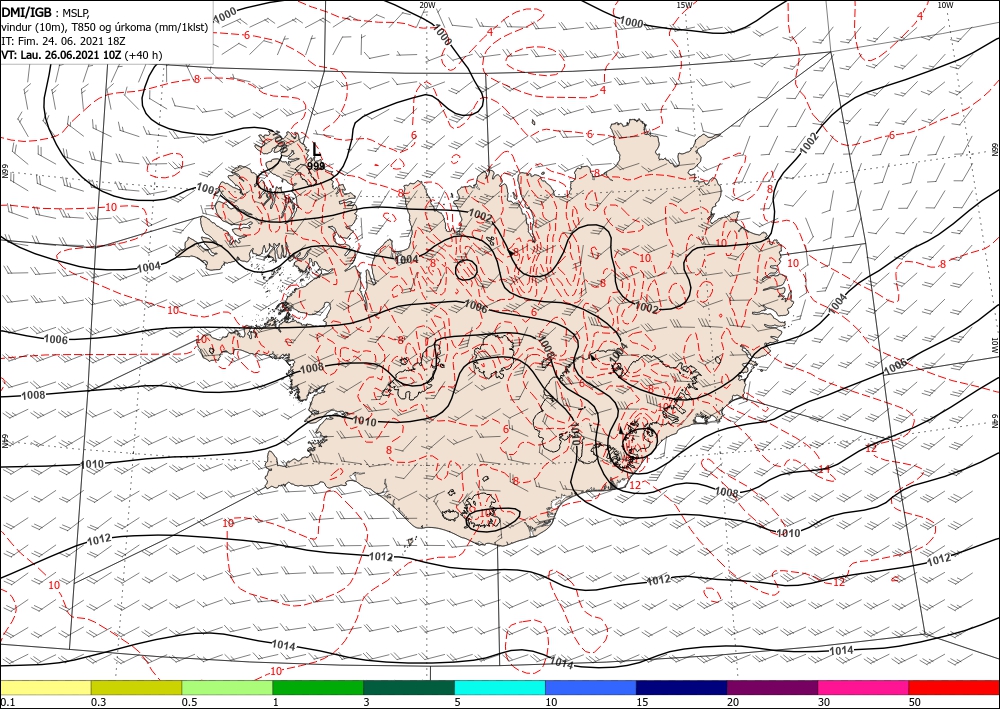The height and width of the screenshot is (709, 1000).
Task: Click the legend value "0.1"
Action: [x=8, y=702]
